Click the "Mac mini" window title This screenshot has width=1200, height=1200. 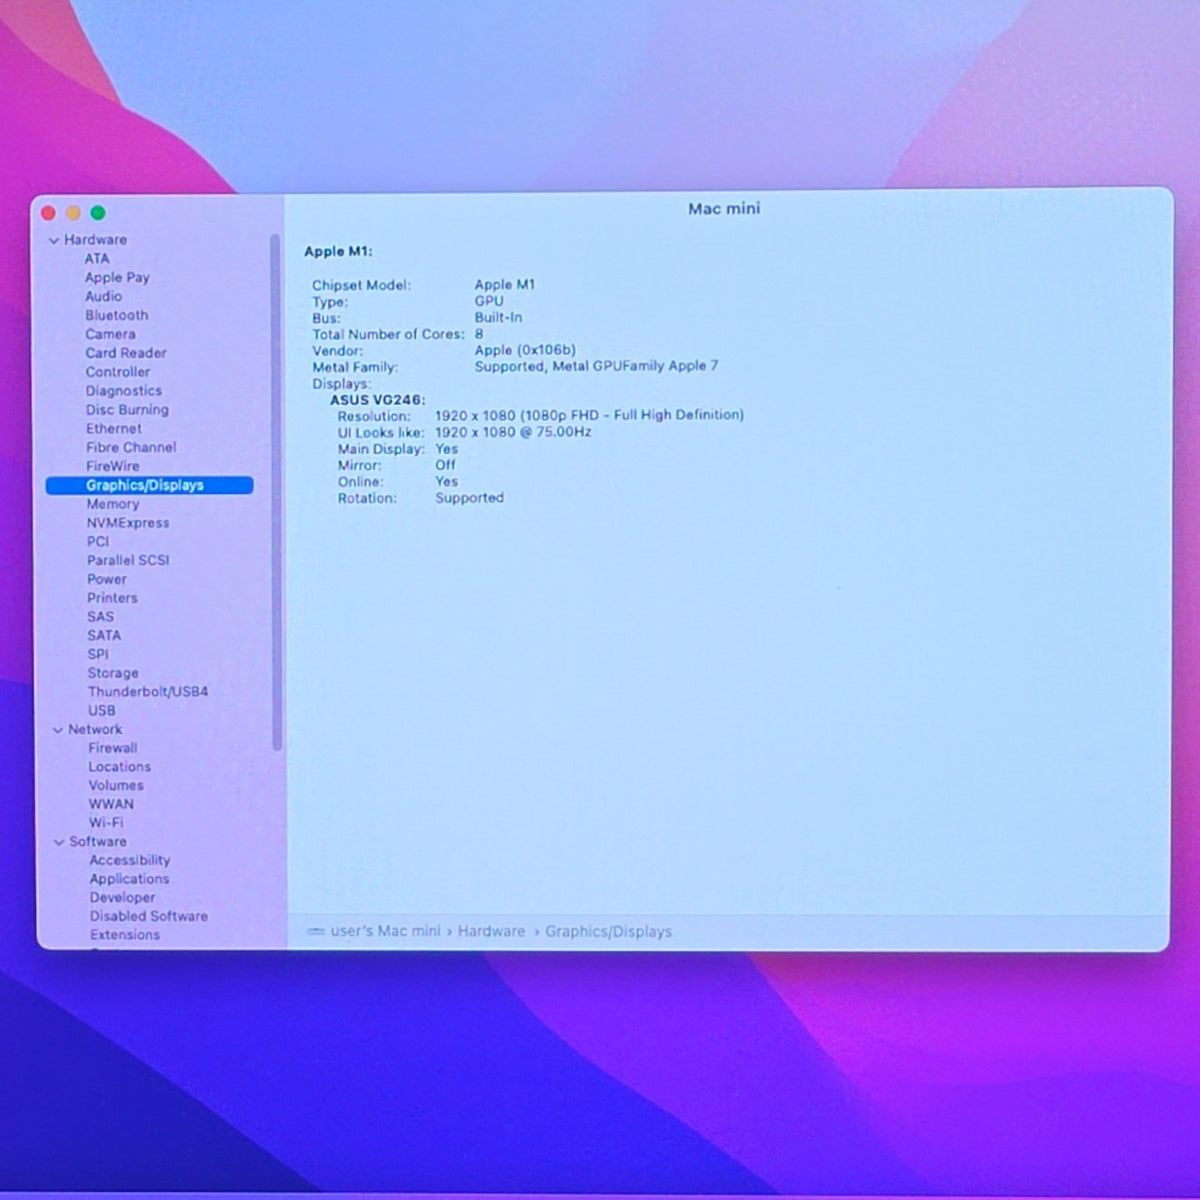click(x=724, y=209)
